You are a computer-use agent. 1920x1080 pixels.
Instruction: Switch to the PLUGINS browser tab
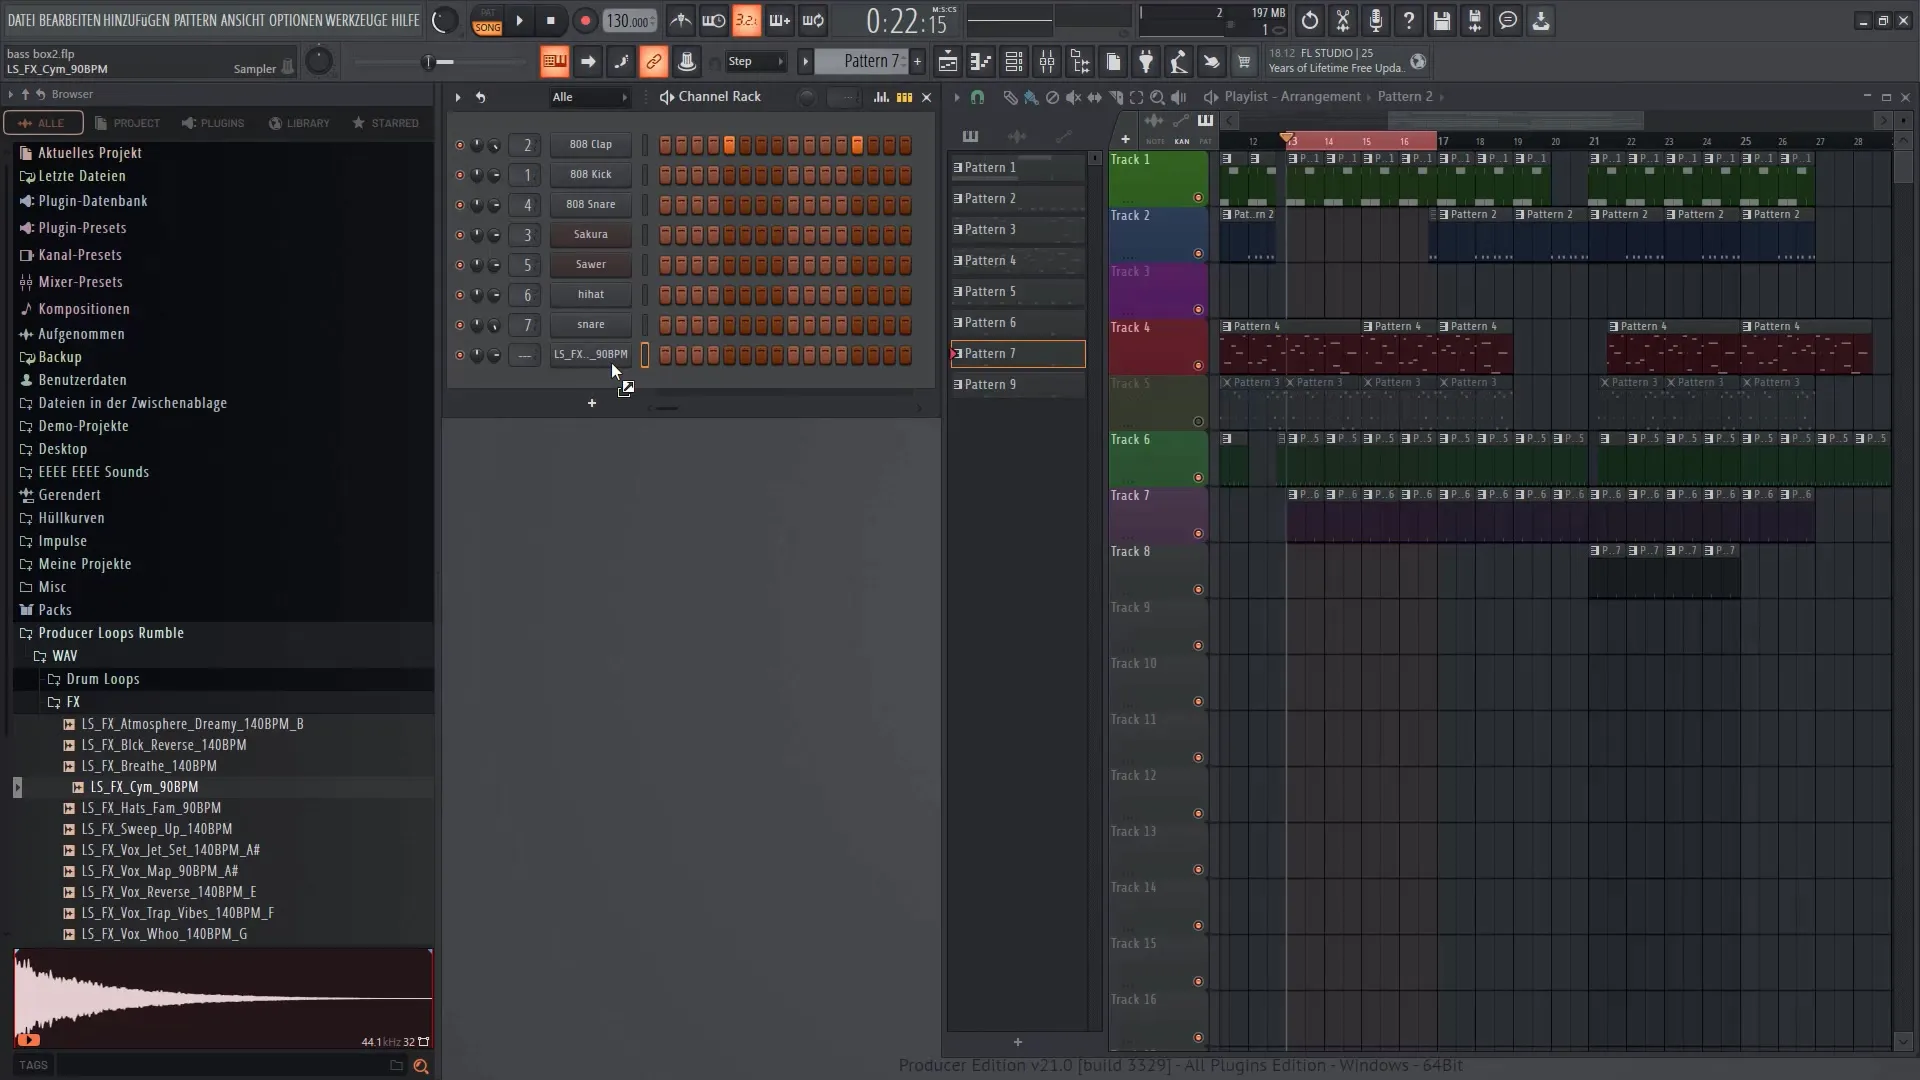point(213,123)
